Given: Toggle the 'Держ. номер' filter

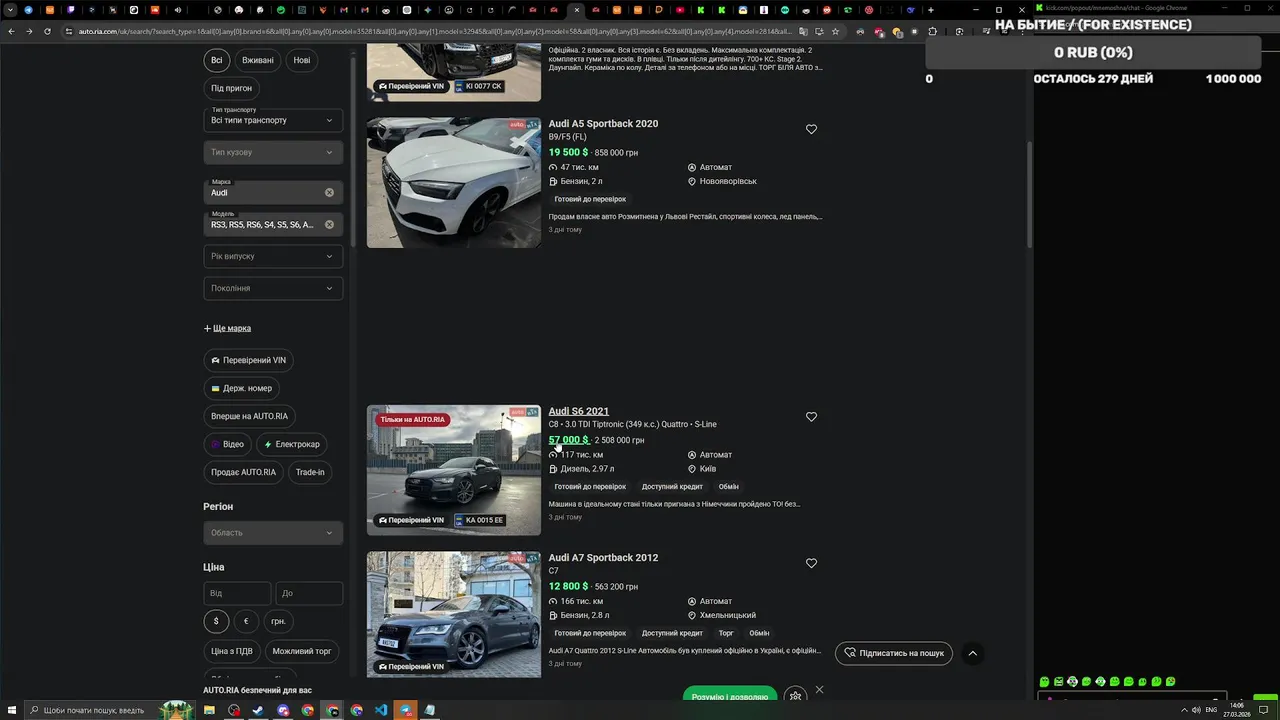Looking at the screenshot, I should tap(241, 388).
